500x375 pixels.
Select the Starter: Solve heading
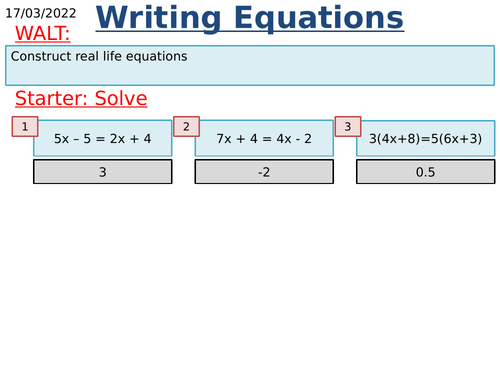tap(81, 98)
